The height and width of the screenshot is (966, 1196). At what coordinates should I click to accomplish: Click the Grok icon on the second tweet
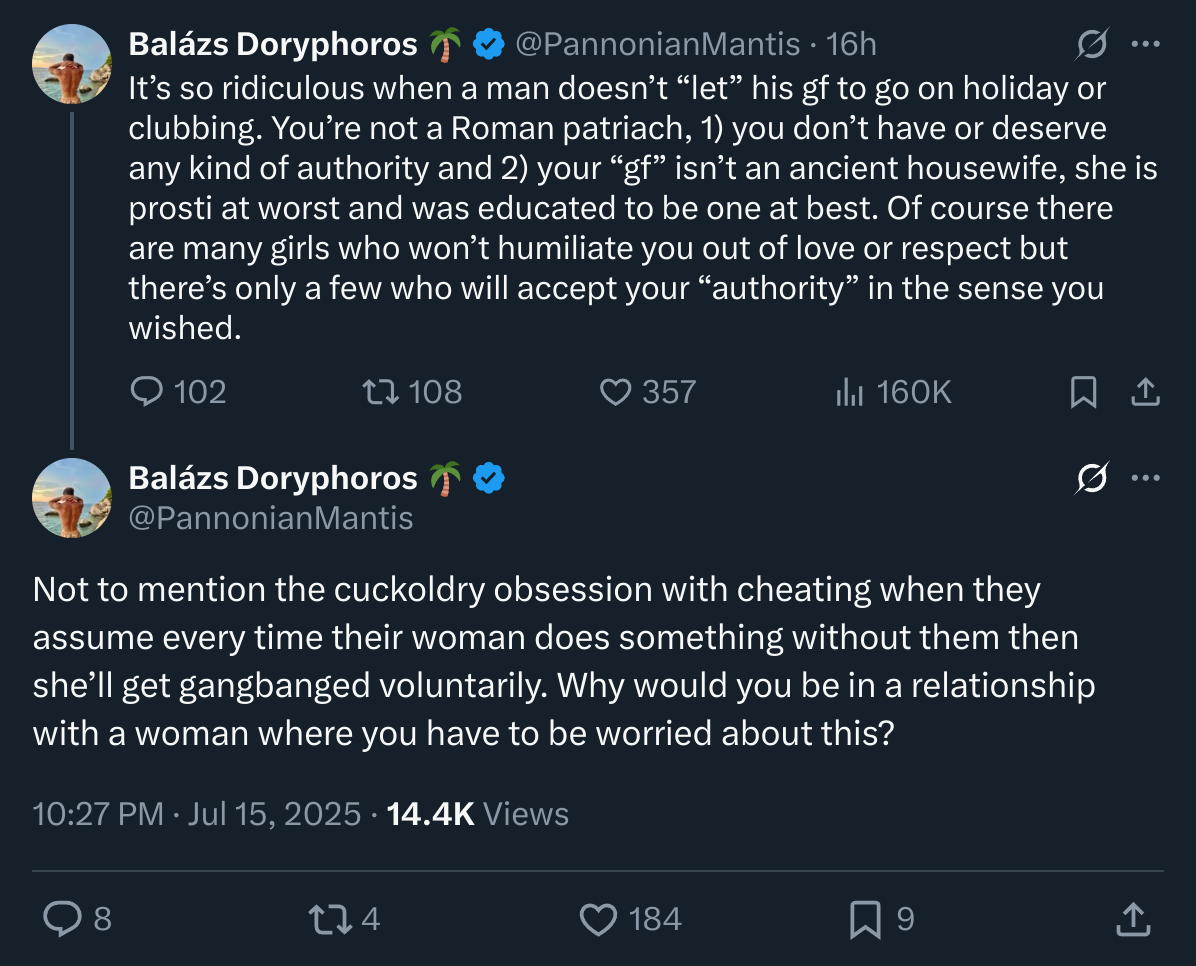(x=1091, y=479)
